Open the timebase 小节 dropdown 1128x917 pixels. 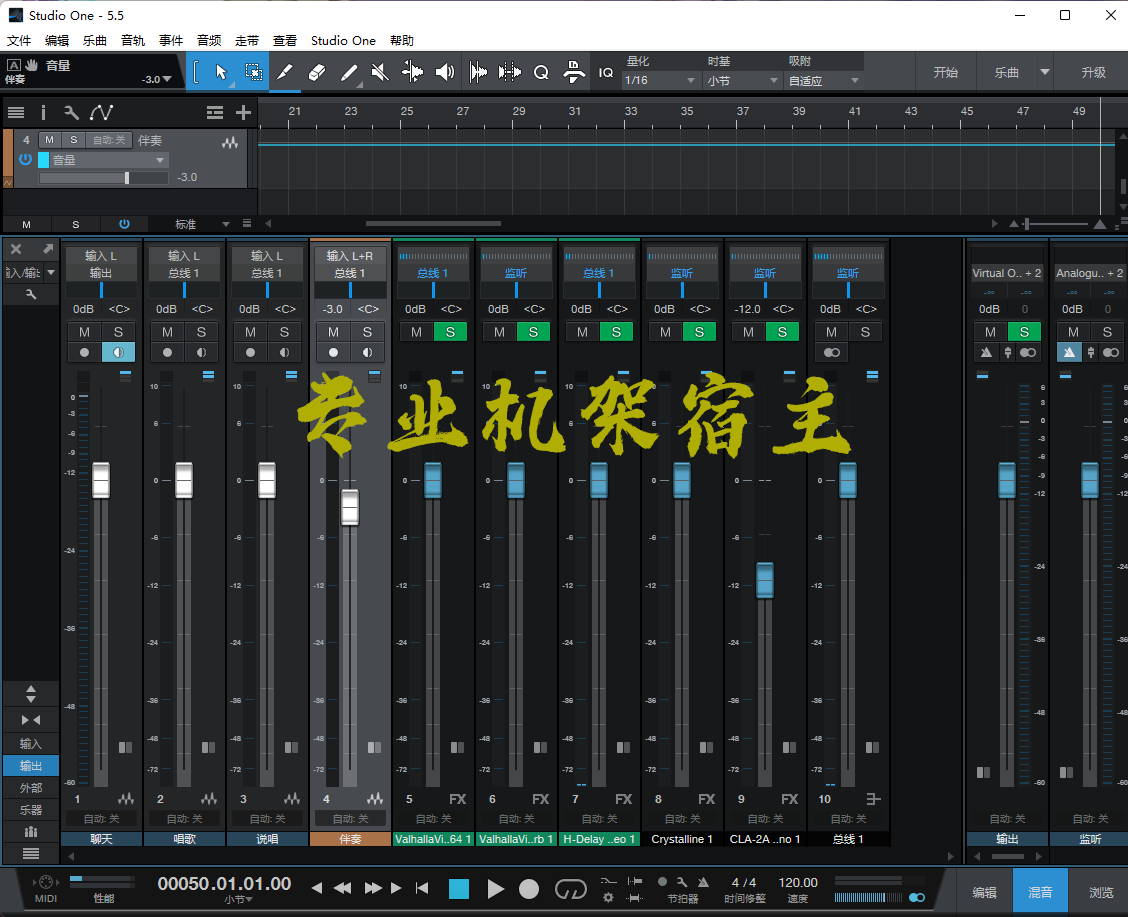point(742,80)
